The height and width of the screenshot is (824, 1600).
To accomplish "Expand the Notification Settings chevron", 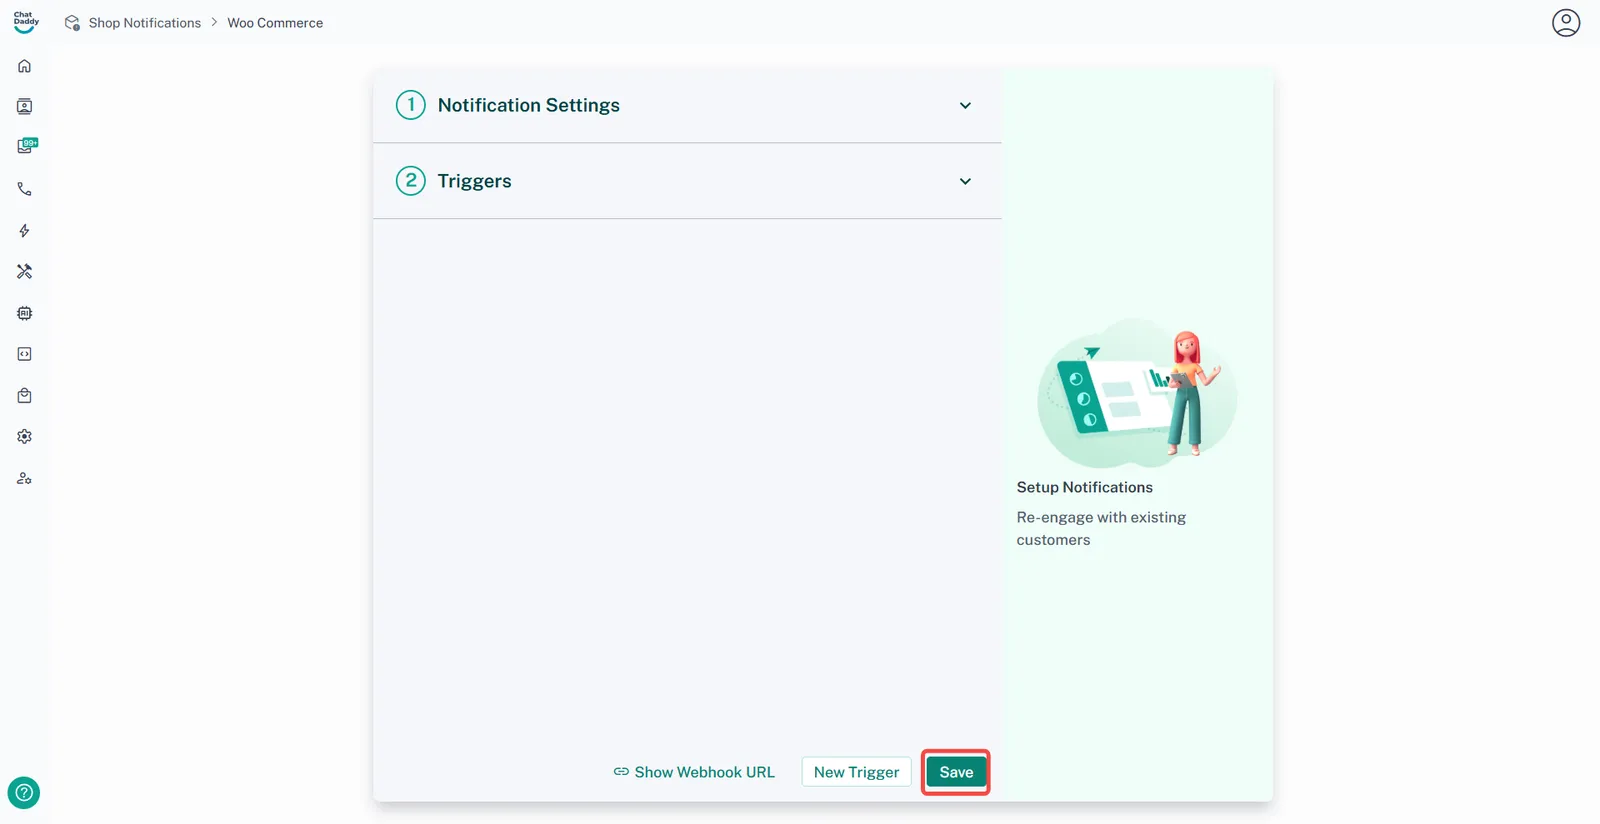I will tap(965, 106).
